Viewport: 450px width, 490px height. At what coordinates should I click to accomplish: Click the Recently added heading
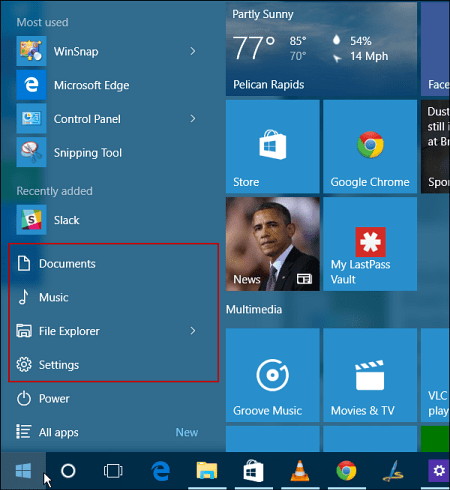point(55,191)
